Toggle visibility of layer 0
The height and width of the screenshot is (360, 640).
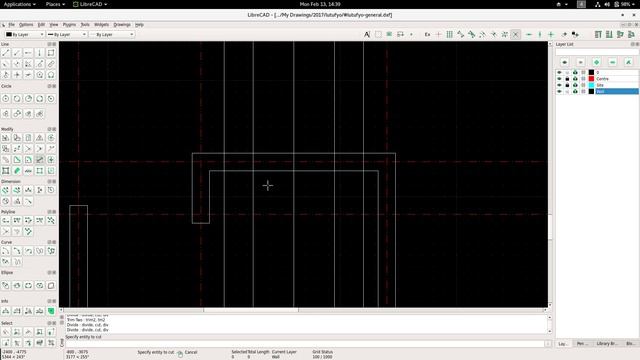(559, 72)
